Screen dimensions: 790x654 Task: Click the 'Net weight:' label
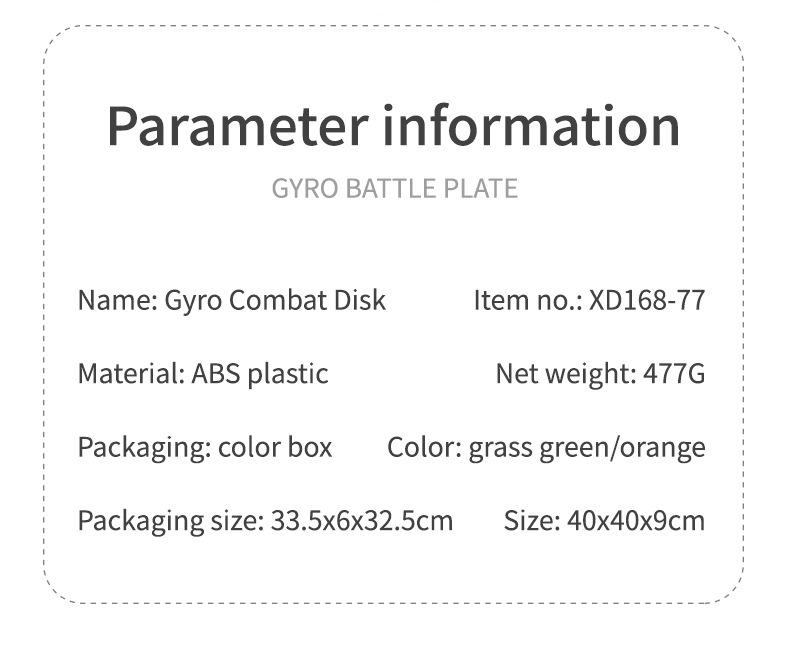565,374
